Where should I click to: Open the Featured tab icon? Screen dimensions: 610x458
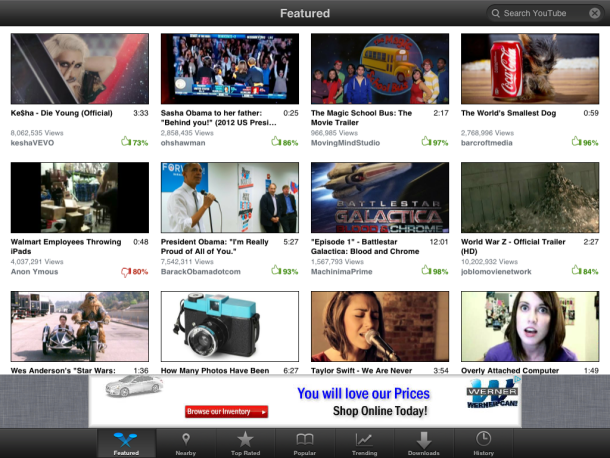point(126,440)
